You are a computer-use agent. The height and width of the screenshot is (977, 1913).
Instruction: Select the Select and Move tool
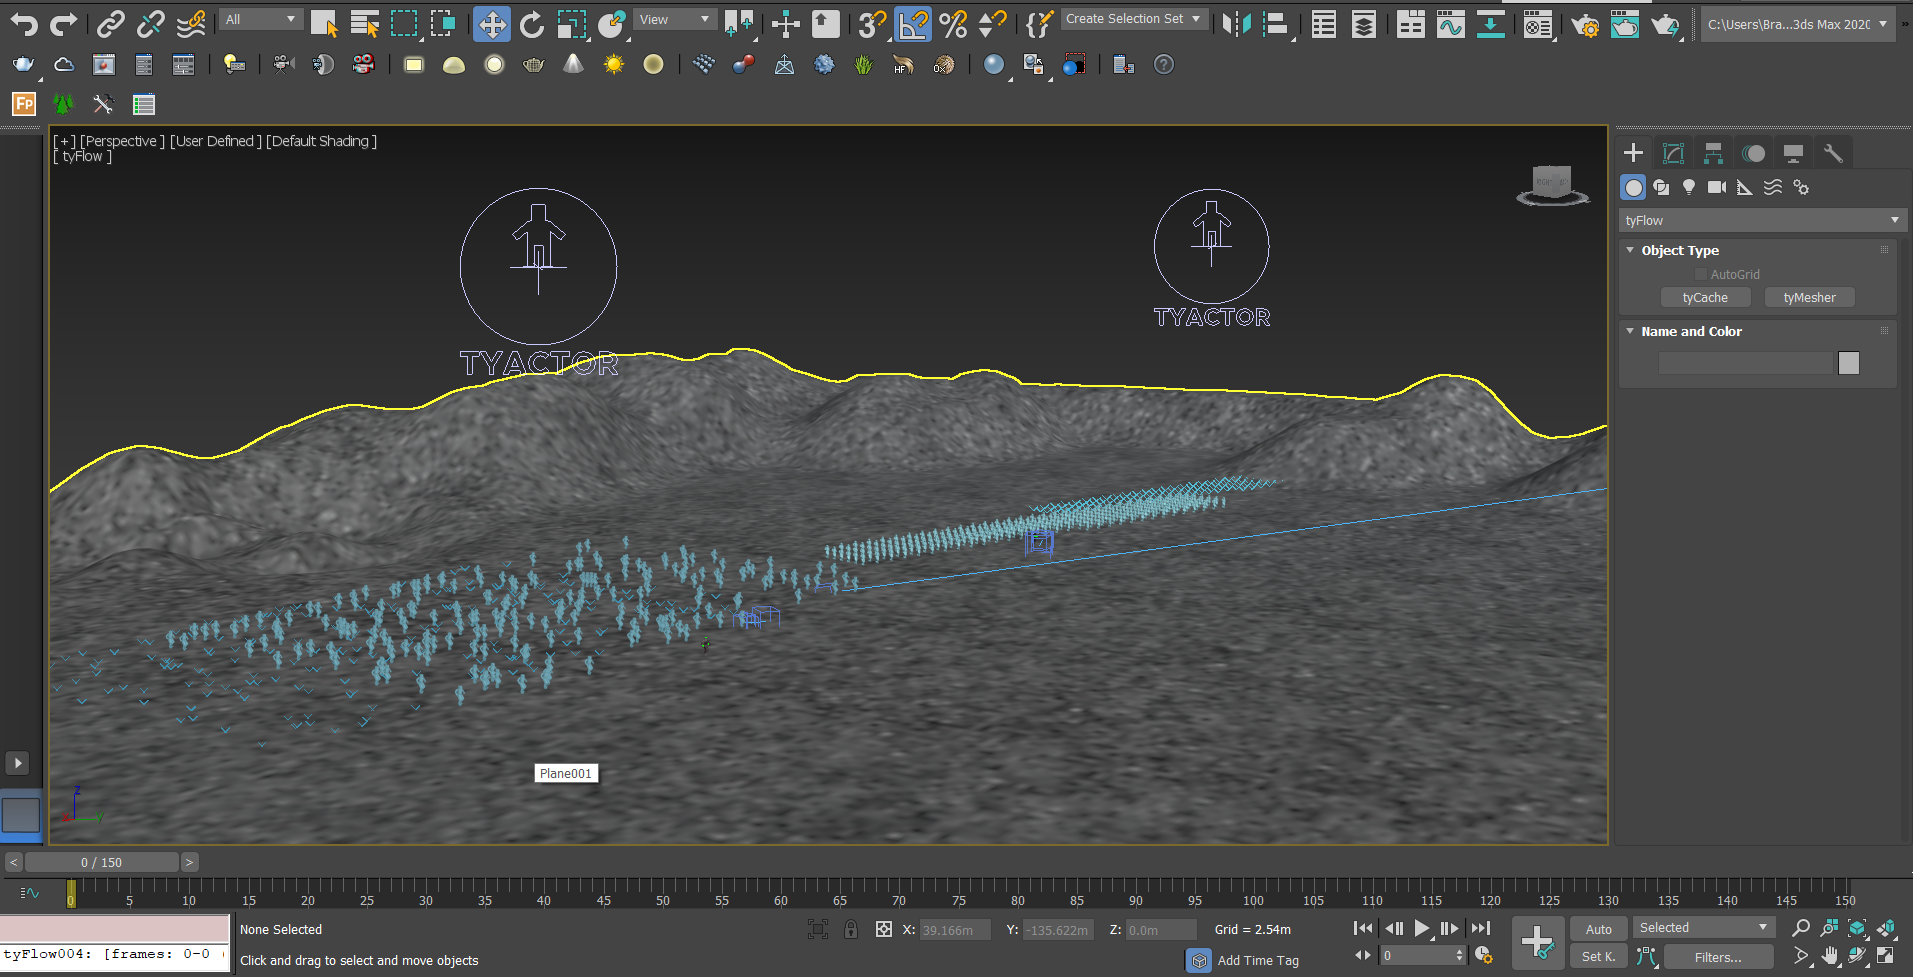click(491, 24)
